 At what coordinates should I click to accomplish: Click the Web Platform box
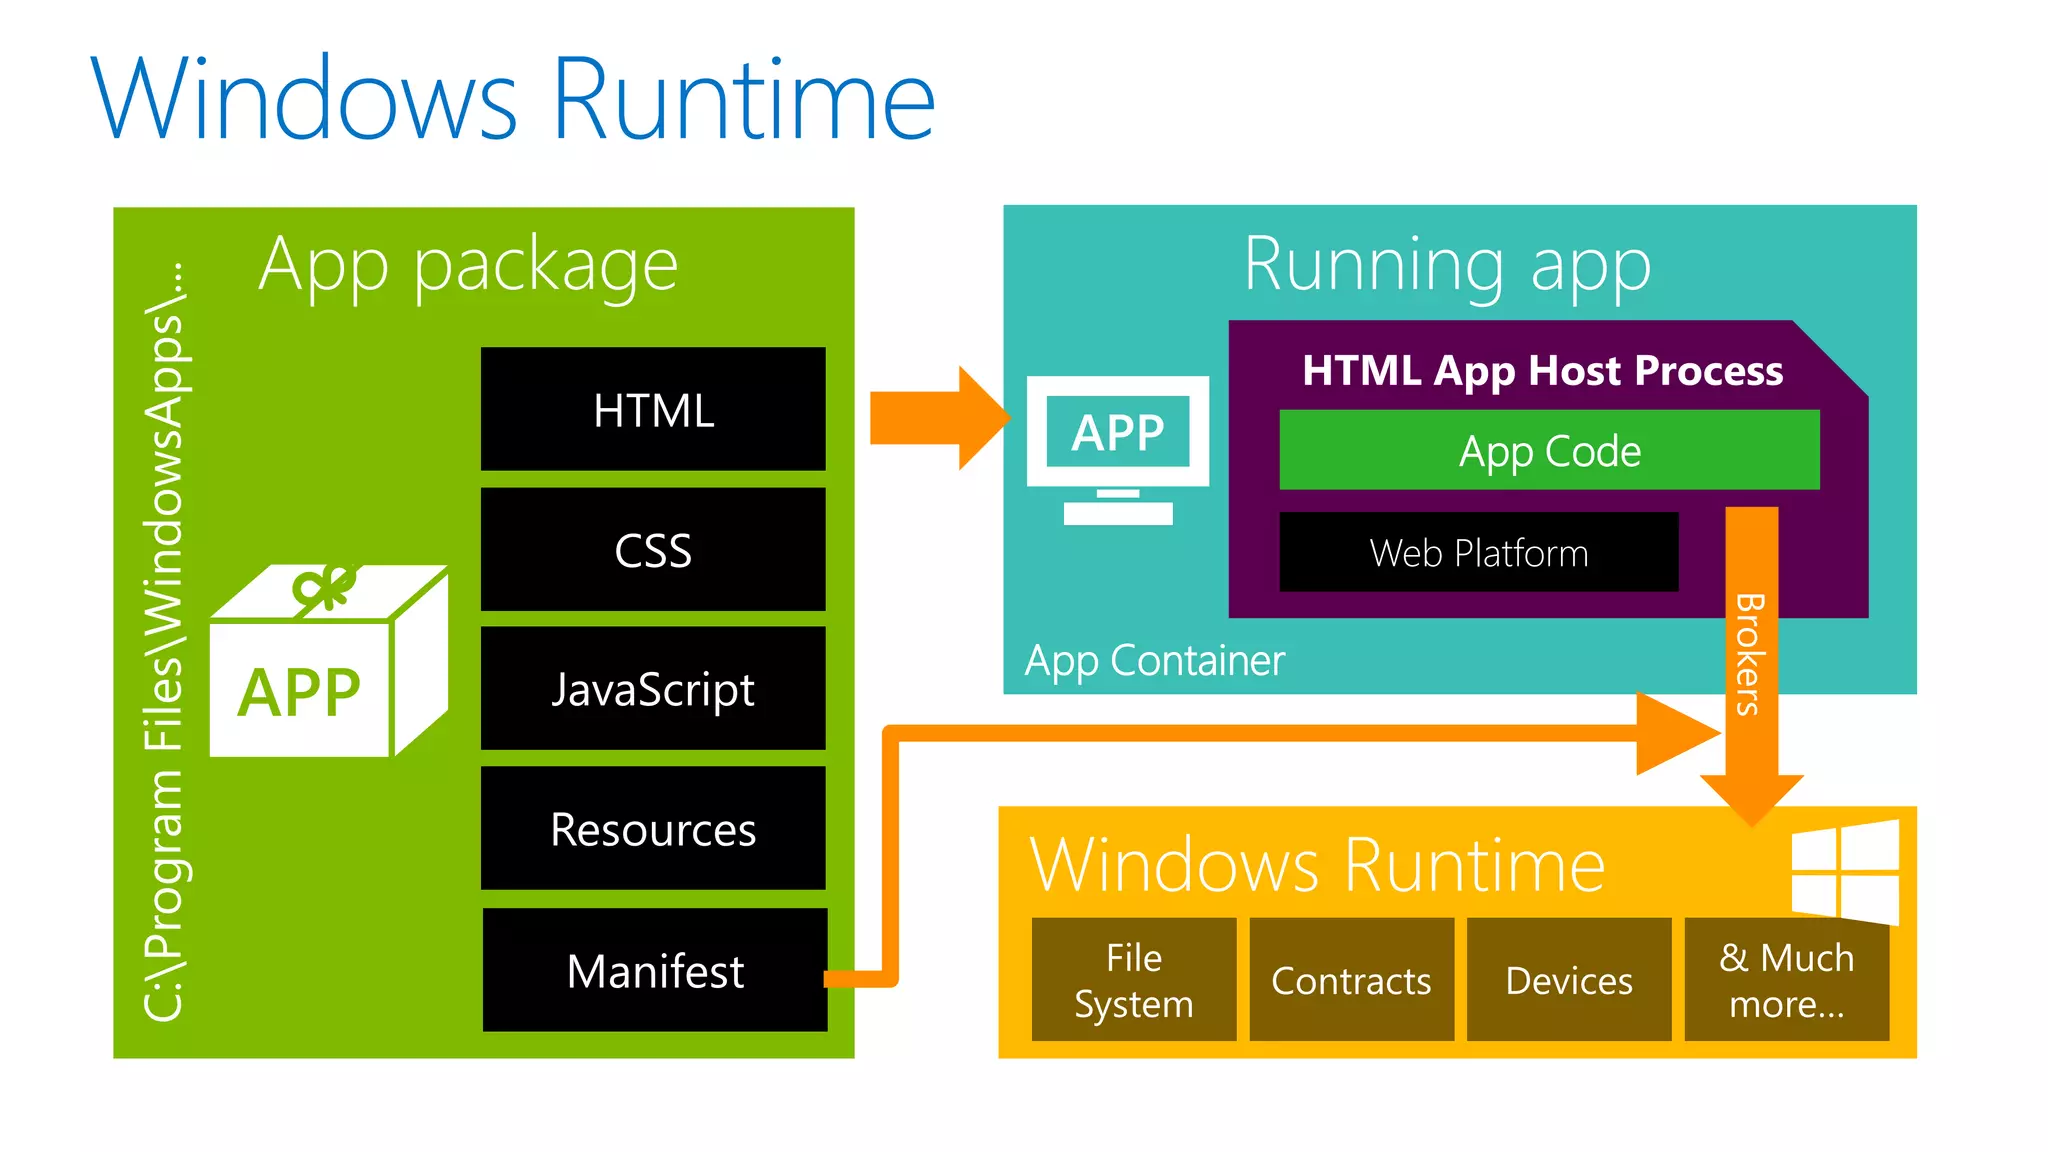(1478, 552)
